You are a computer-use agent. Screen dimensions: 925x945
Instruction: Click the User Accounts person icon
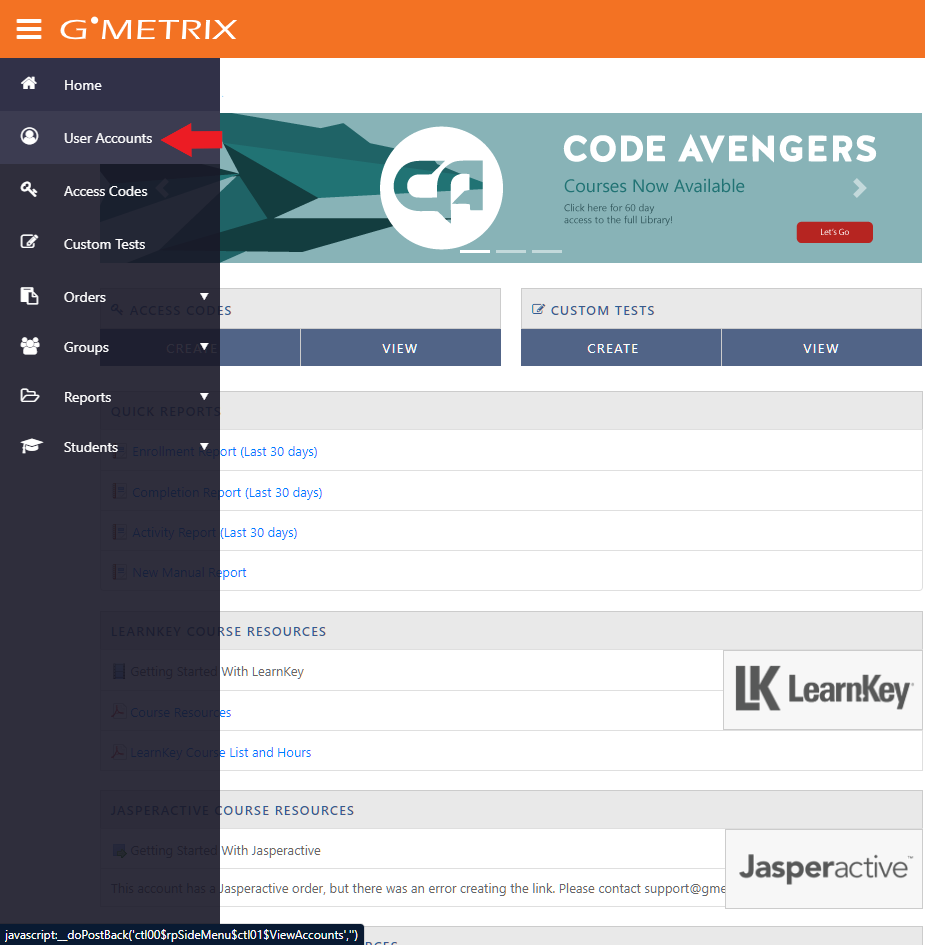click(x=29, y=136)
